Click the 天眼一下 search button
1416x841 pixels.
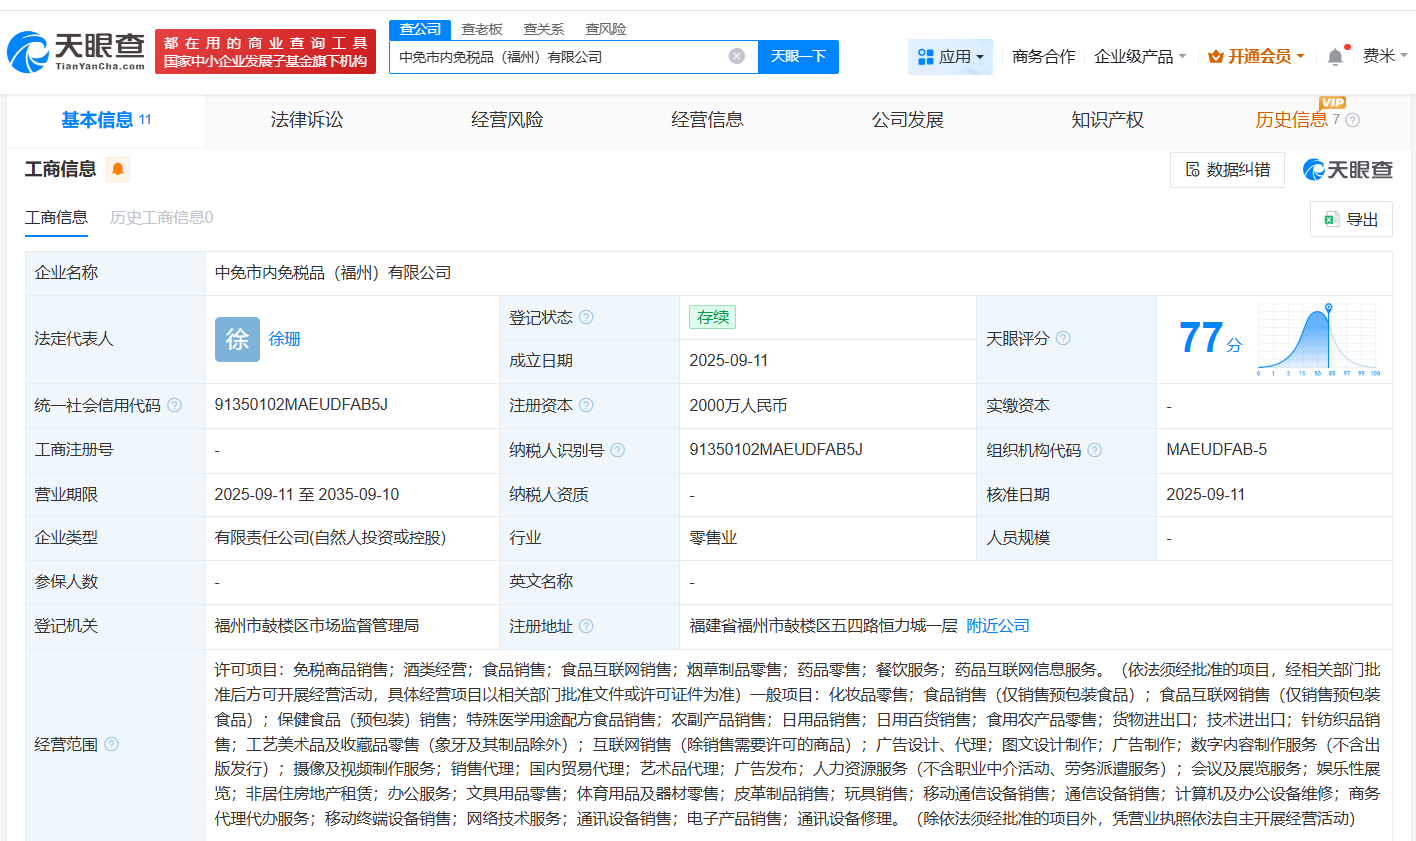[798, 56]
